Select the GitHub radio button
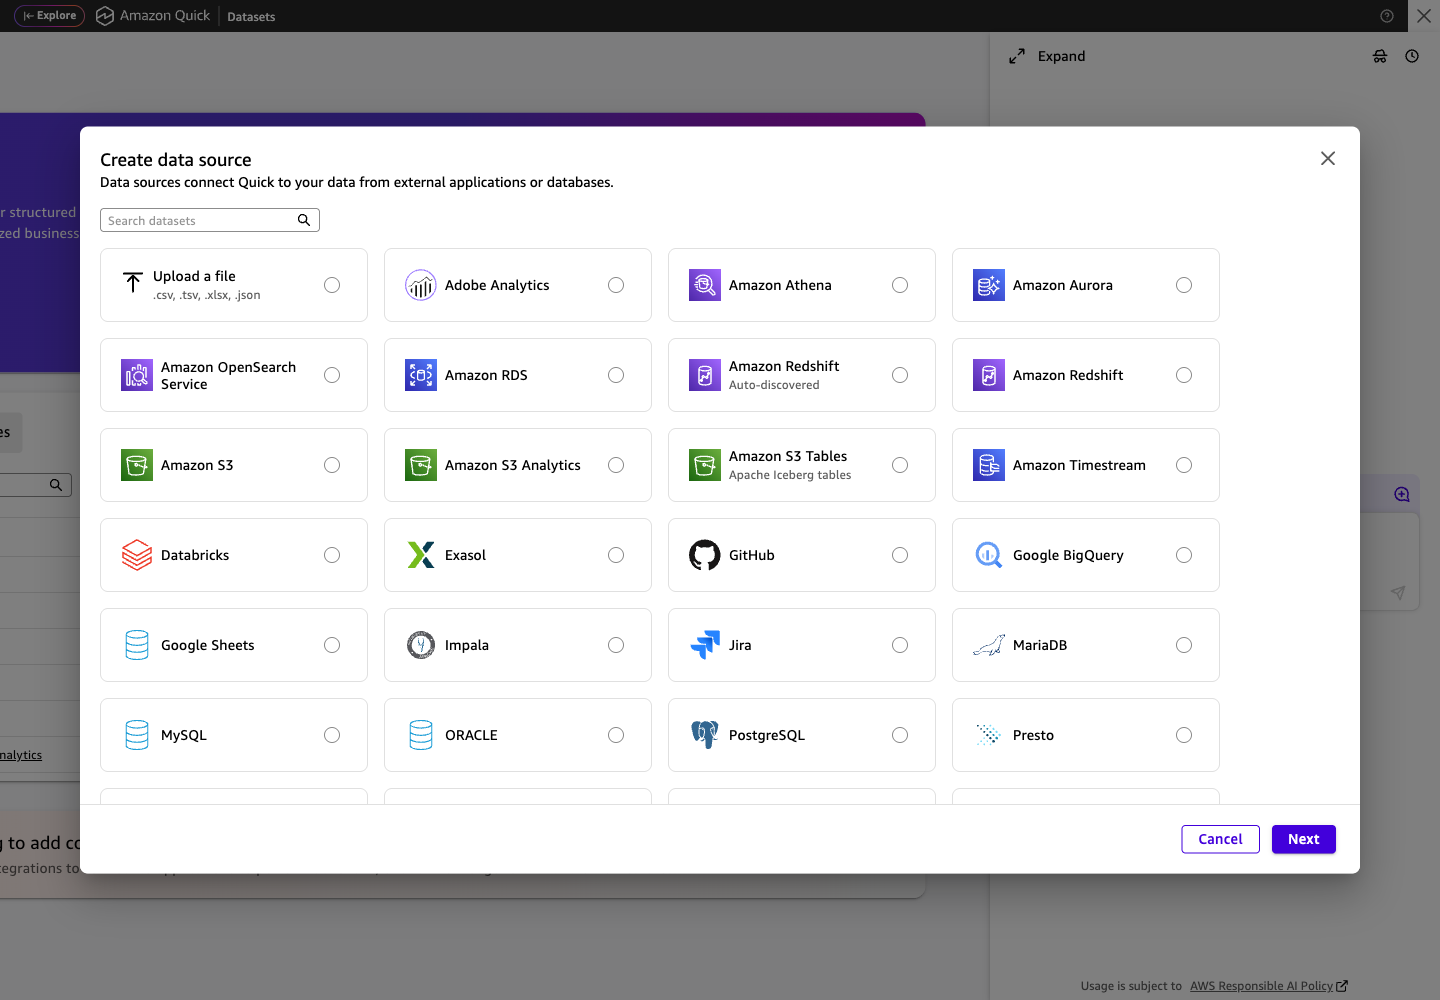1440x1000 pixels. point(900,555)
